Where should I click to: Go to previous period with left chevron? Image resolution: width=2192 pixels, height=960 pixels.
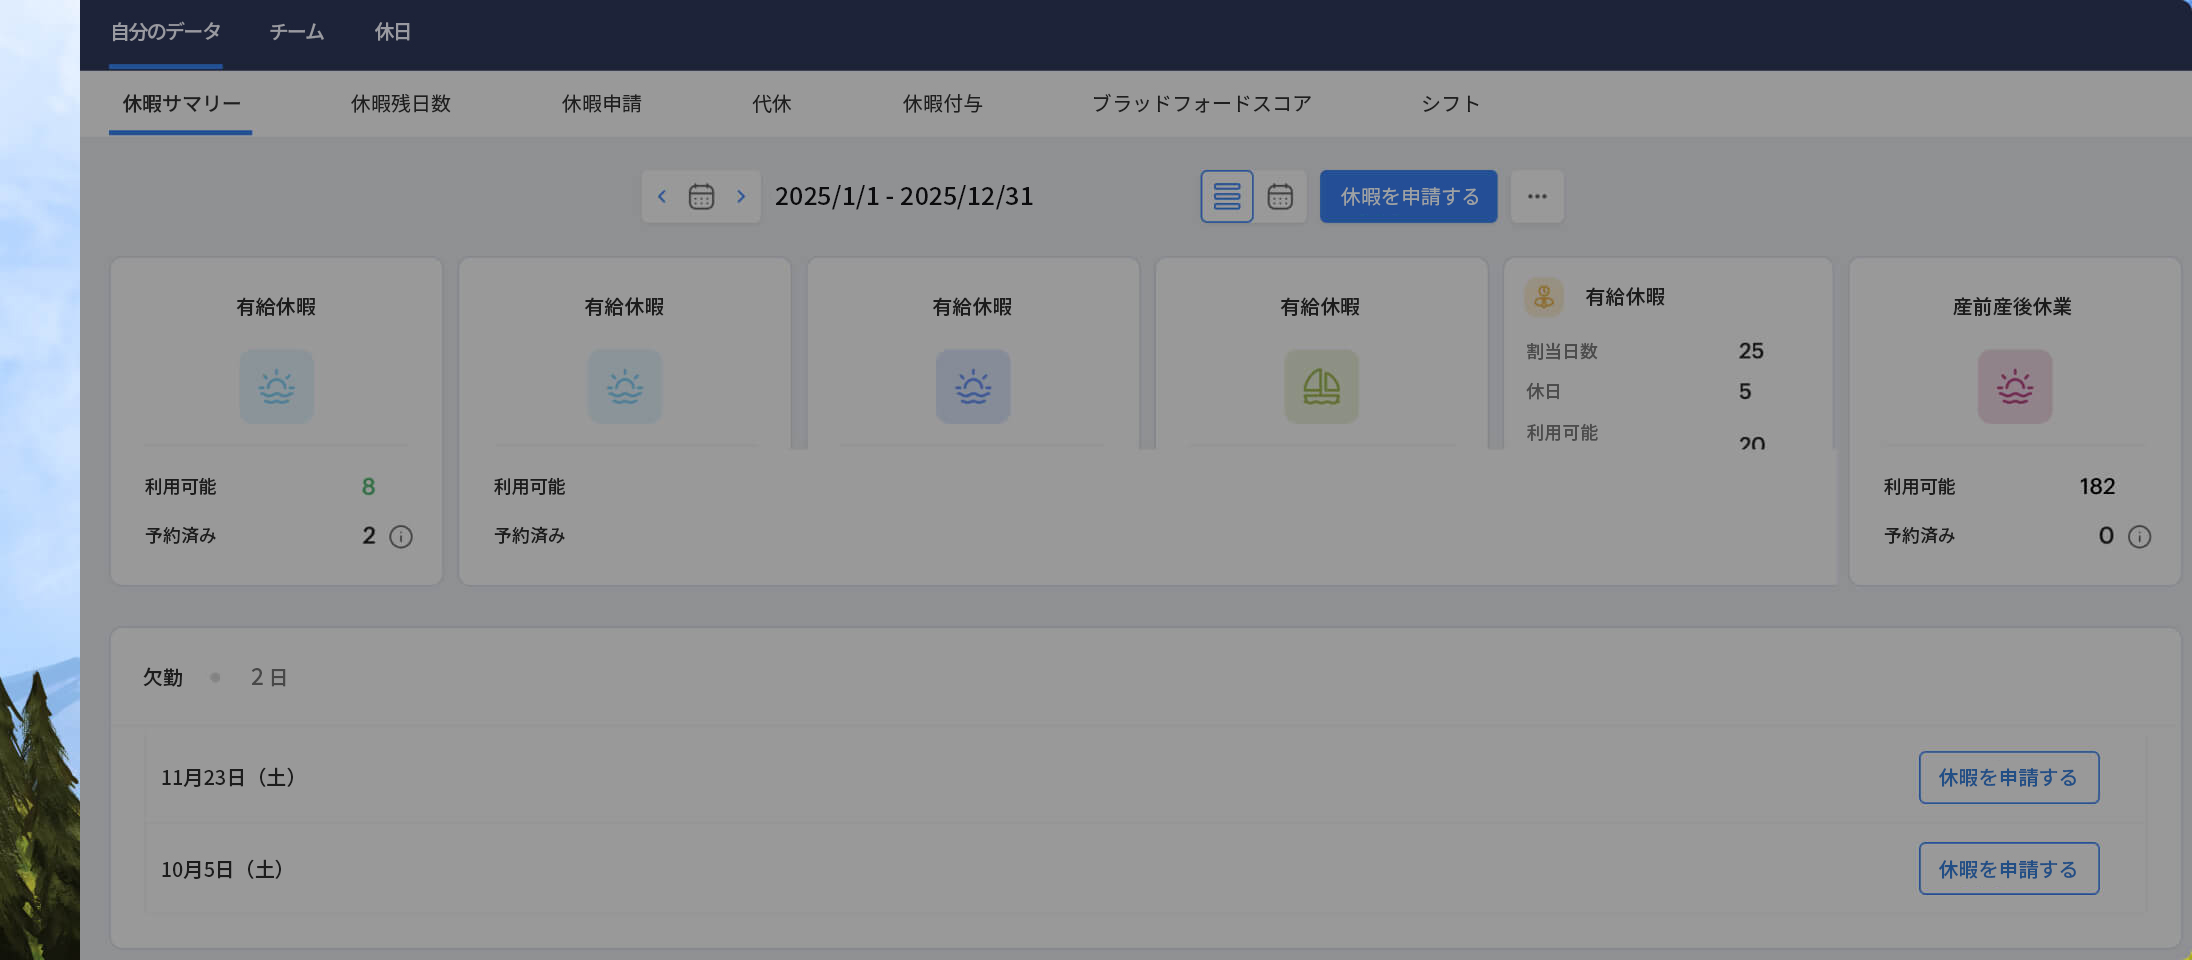[x=662, y=196]
